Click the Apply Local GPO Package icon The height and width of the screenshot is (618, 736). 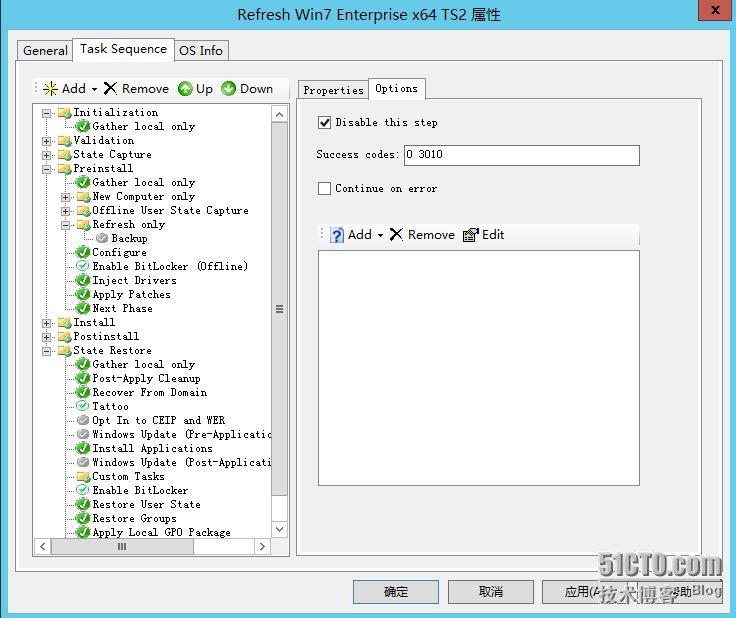[x=83, y=532]
